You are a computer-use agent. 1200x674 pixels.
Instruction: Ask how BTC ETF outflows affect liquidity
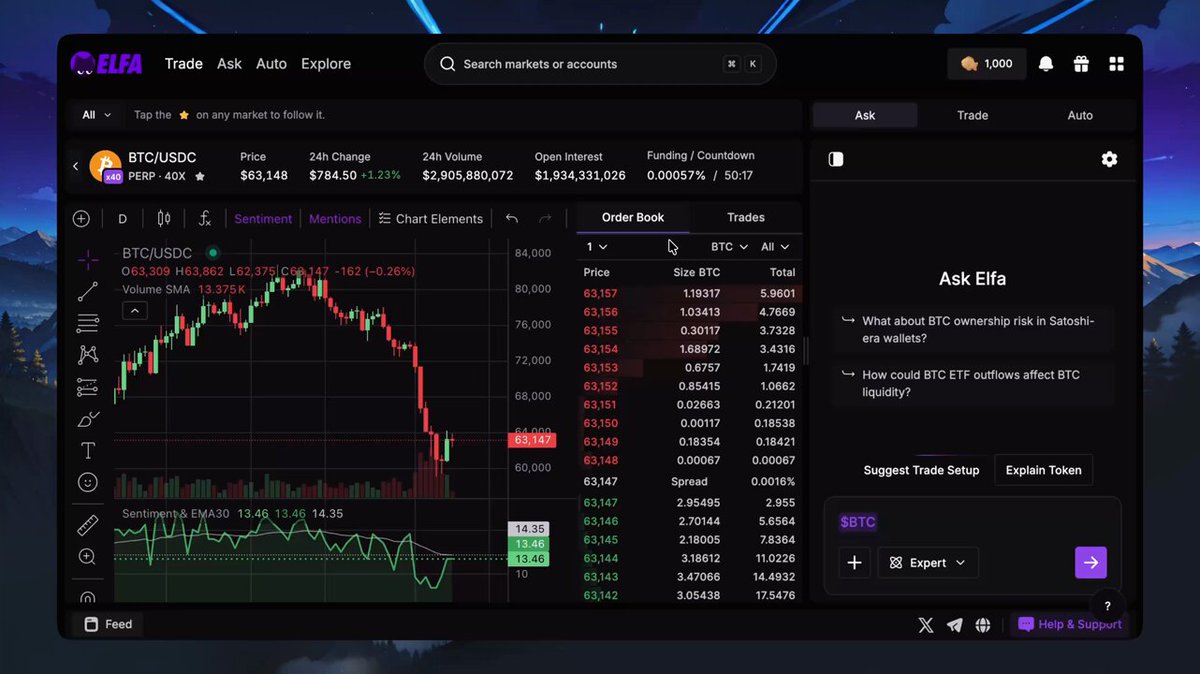click(972, 383)
